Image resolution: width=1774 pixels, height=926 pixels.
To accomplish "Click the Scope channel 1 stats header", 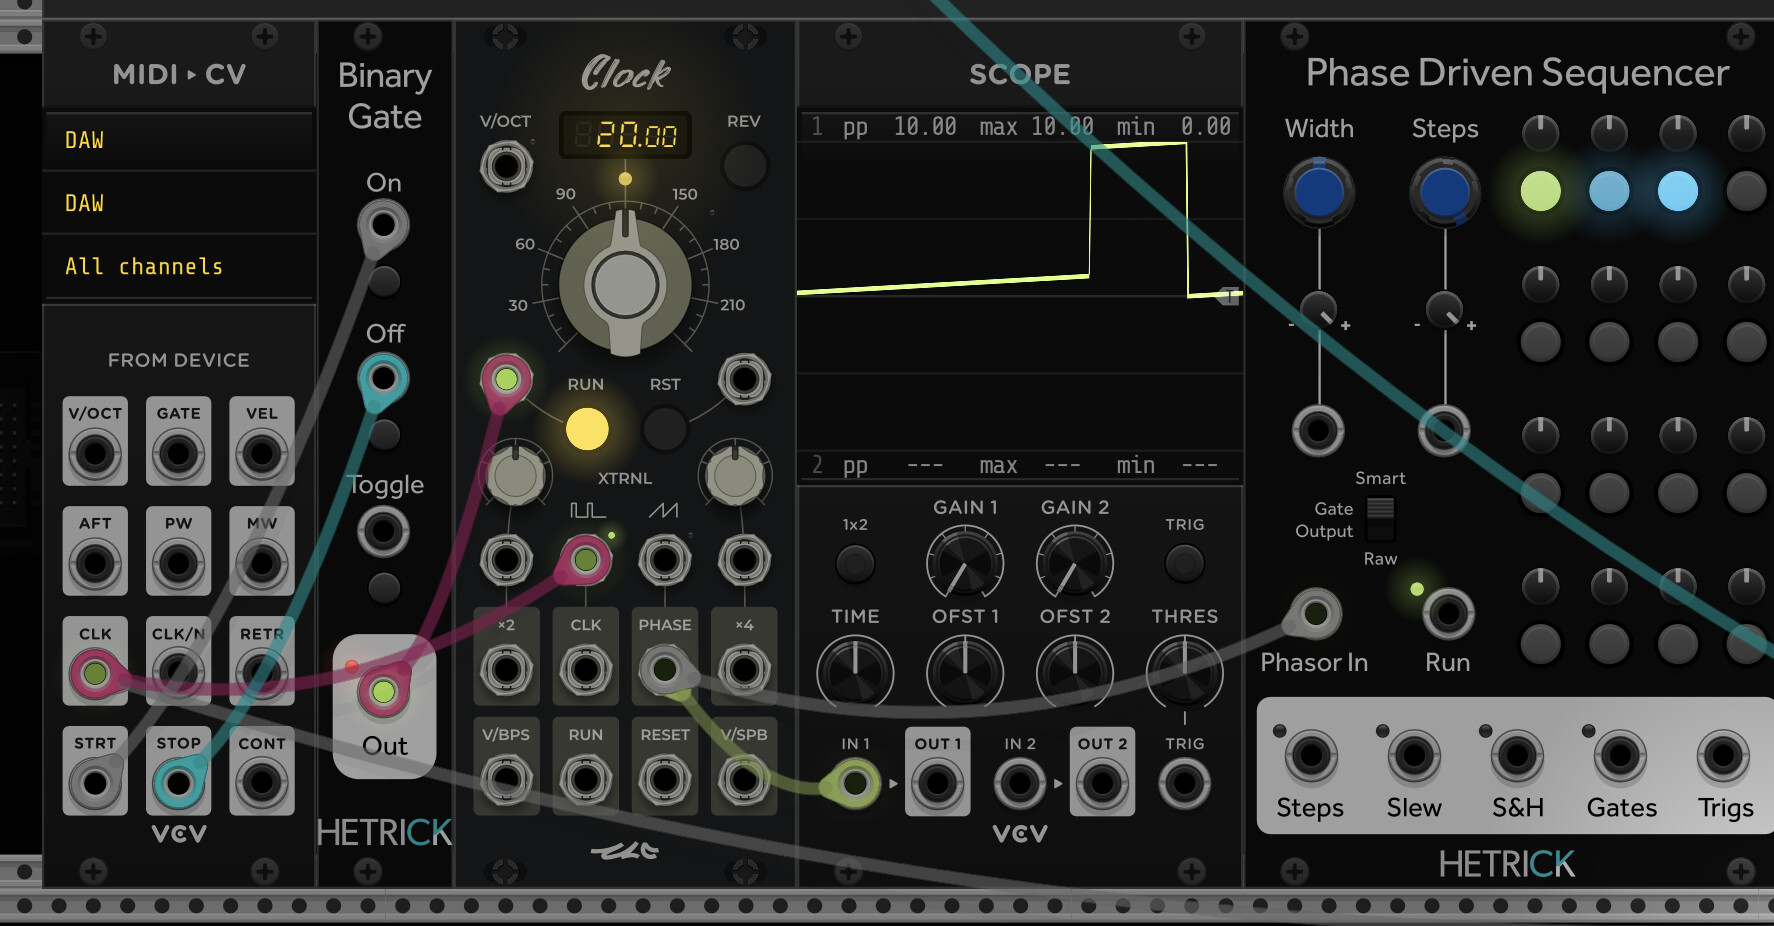I will [1020, 127].
